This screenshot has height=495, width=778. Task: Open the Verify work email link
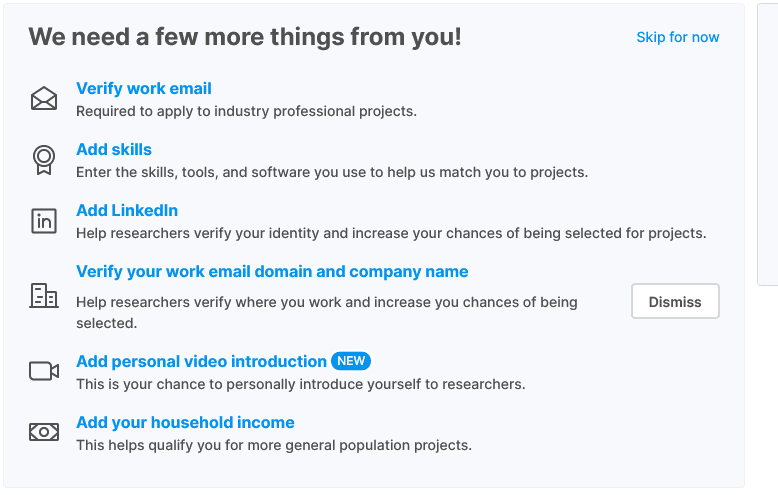(144, 89)
